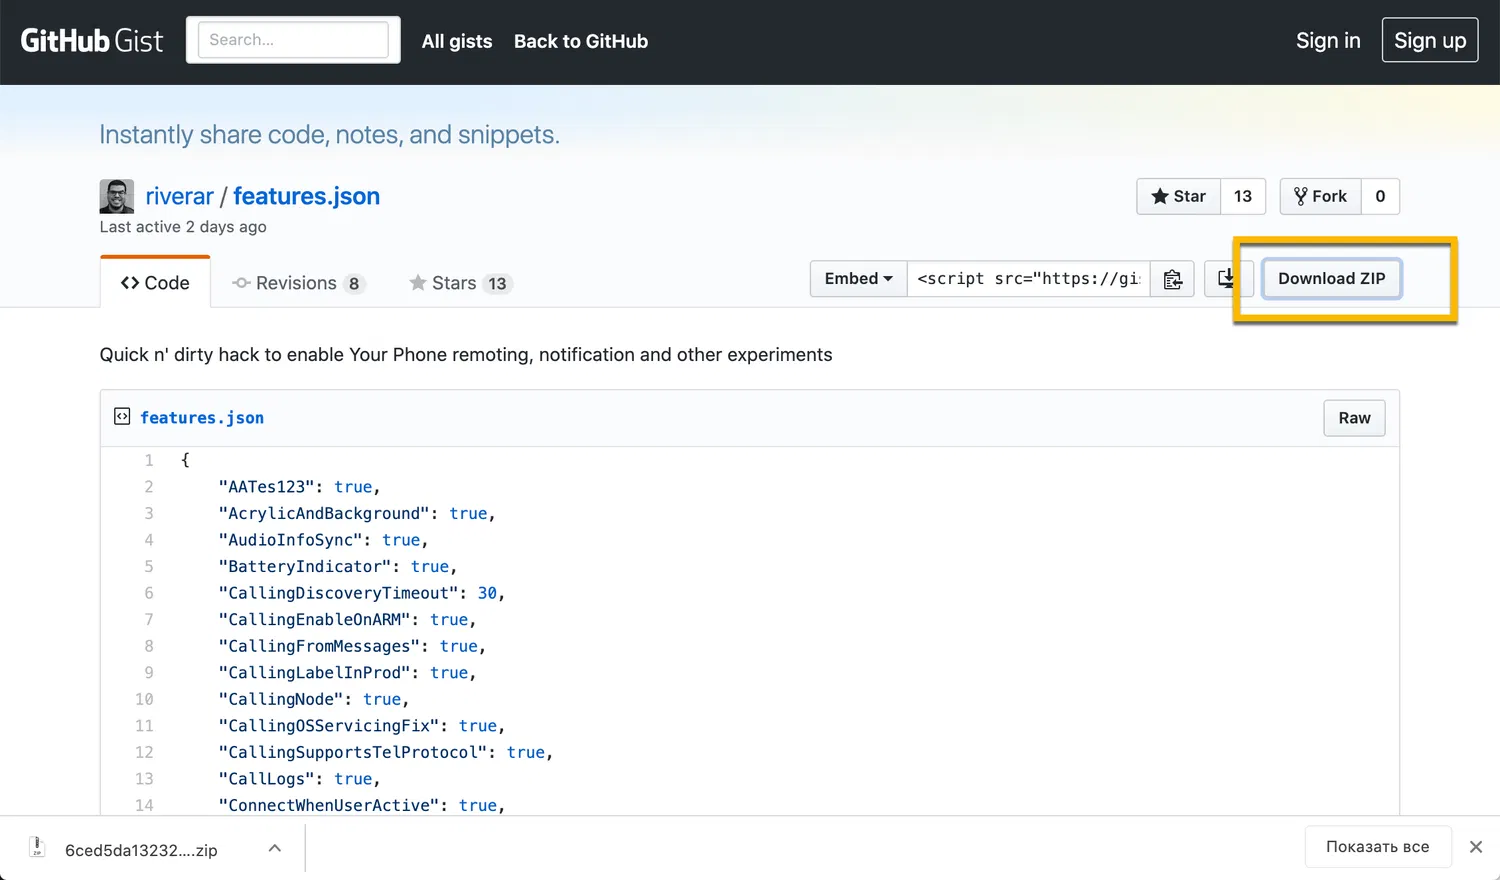
Task: Click the Sign up button
Action: click(x=1429, y=41)
